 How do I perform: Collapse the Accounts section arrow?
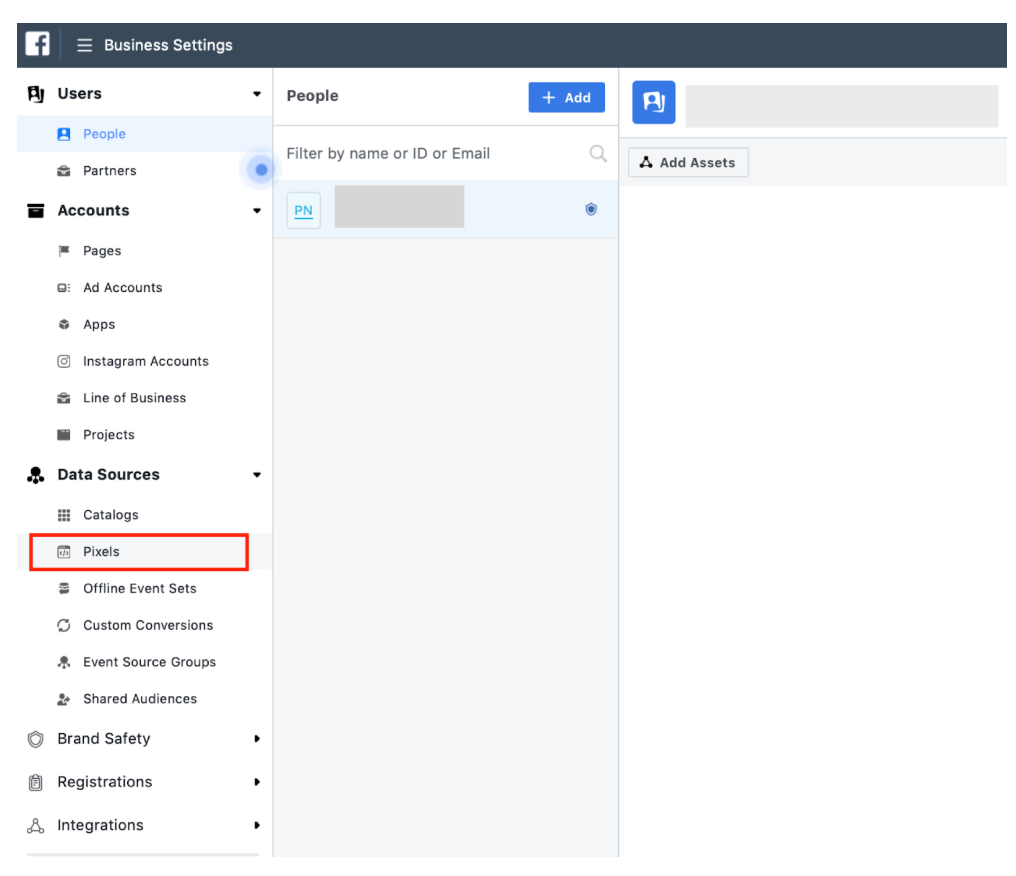pyautogui.click(x=257, y=211)
